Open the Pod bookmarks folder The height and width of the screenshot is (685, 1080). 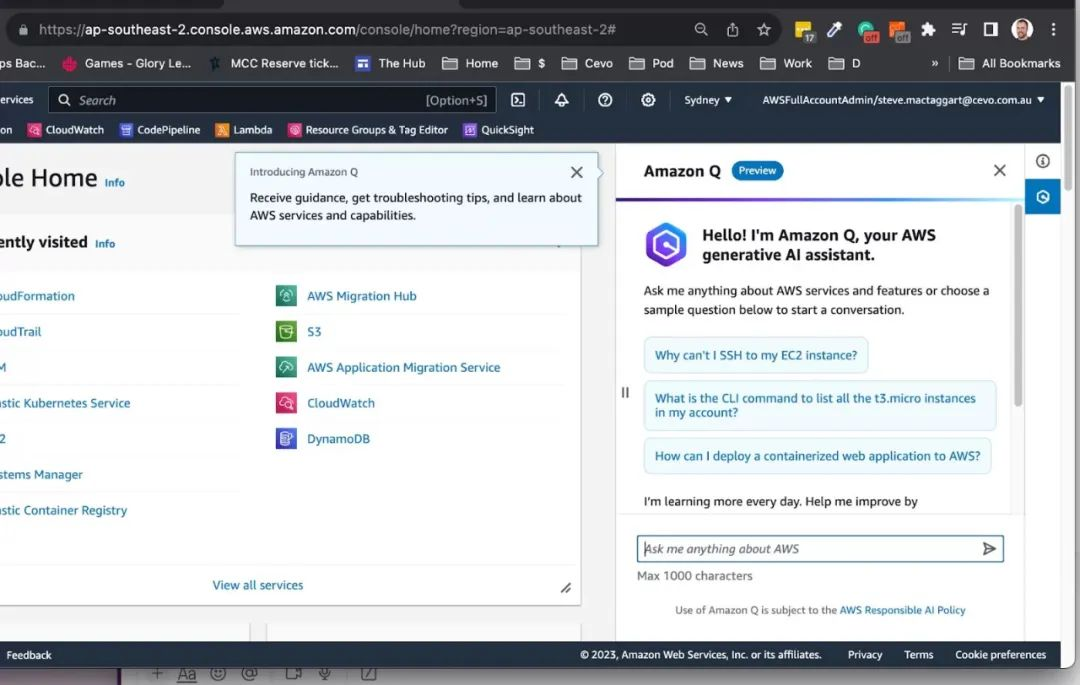652,63
